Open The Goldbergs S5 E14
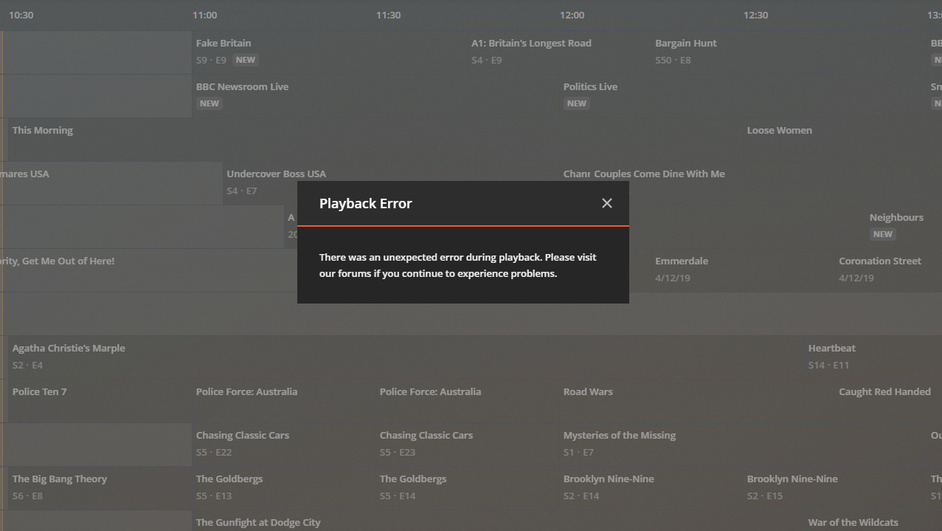The height and width of the screenshot is (531, 942). click(x=467, y=488)
